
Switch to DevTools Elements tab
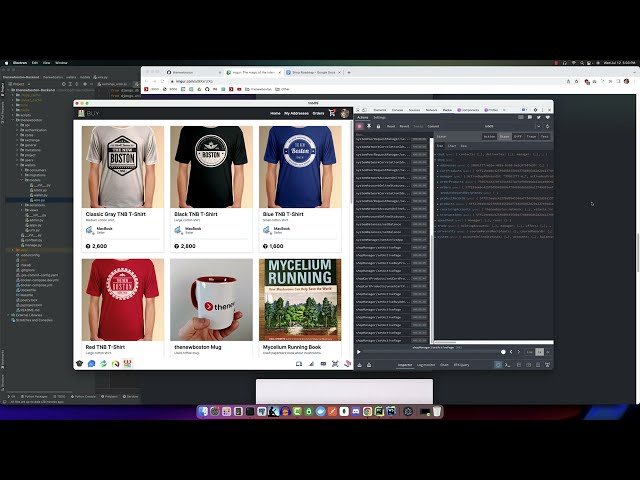pos(380,110)
